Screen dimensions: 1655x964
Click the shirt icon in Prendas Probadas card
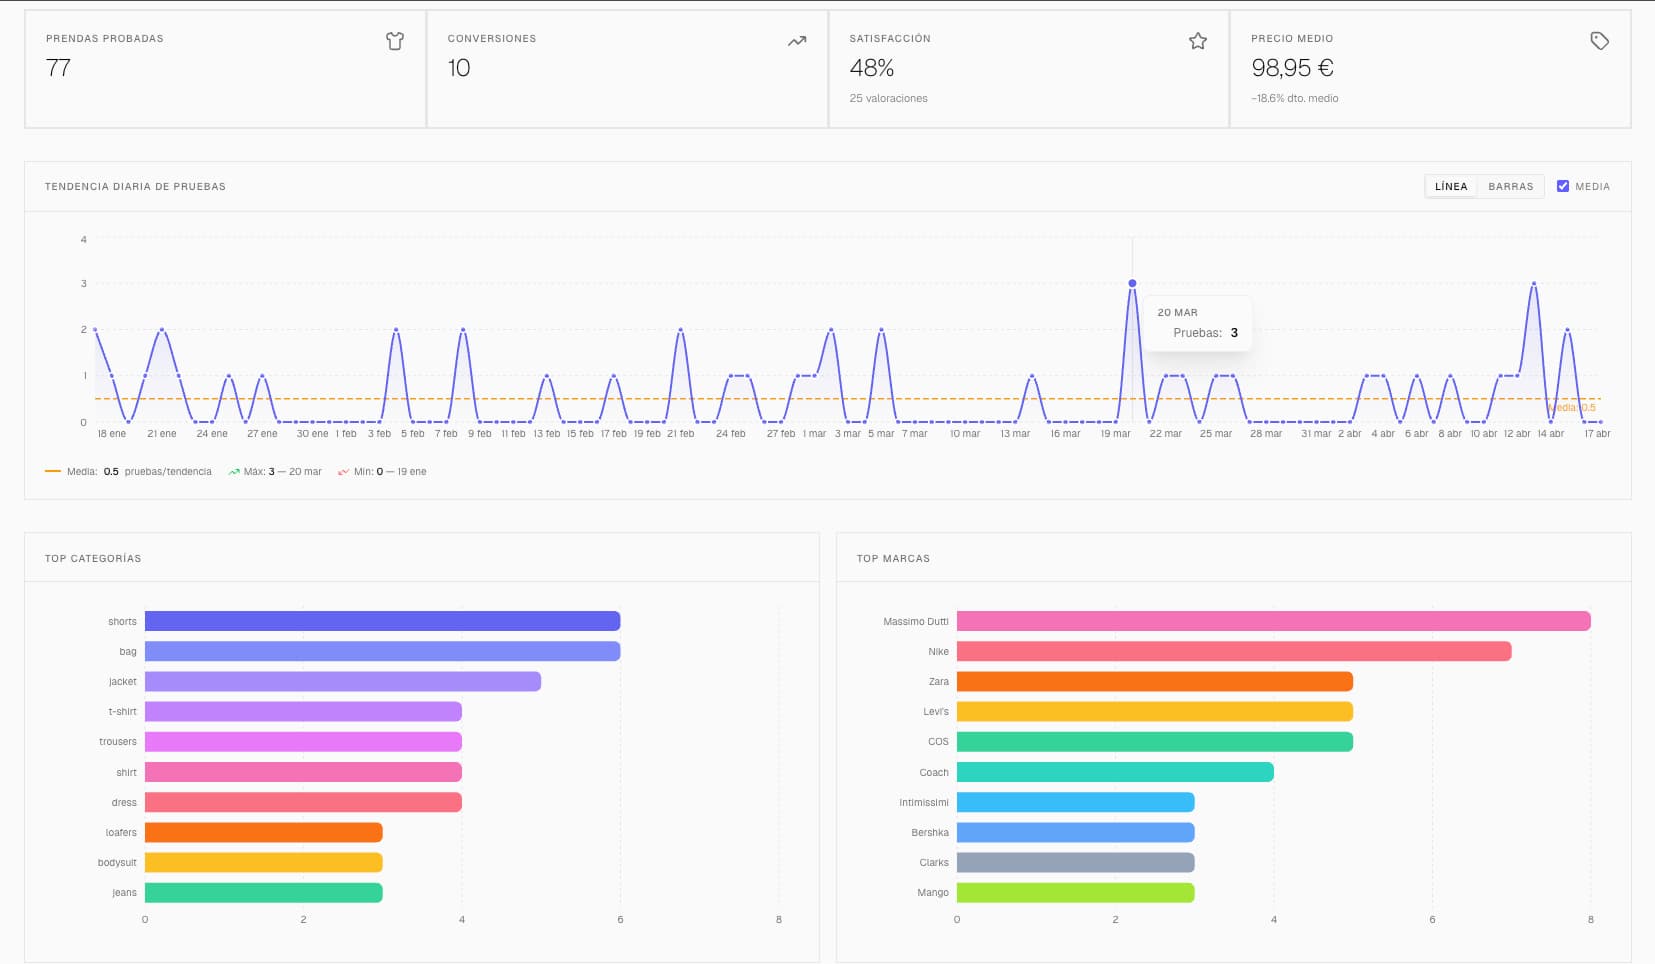tap(395, 41)
